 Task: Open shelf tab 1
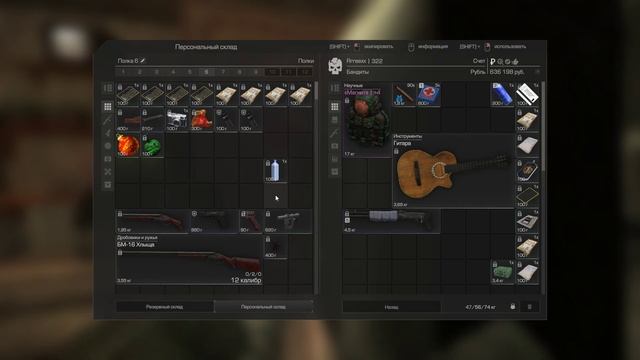124,72
